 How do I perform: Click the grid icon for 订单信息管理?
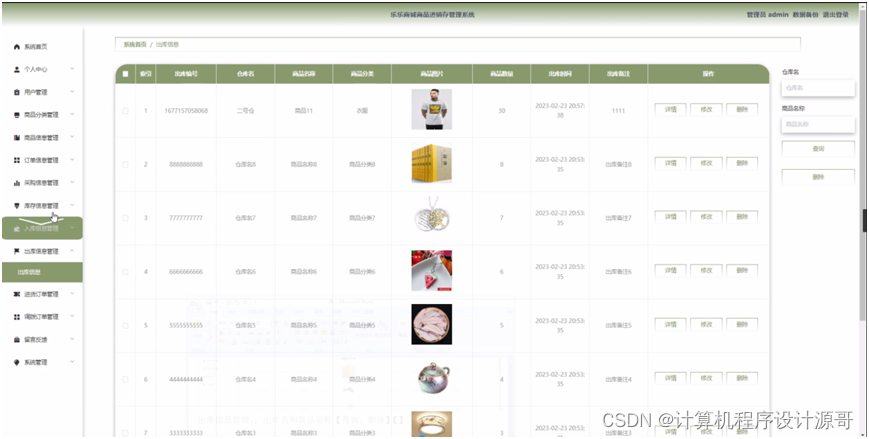pos(17,160)
